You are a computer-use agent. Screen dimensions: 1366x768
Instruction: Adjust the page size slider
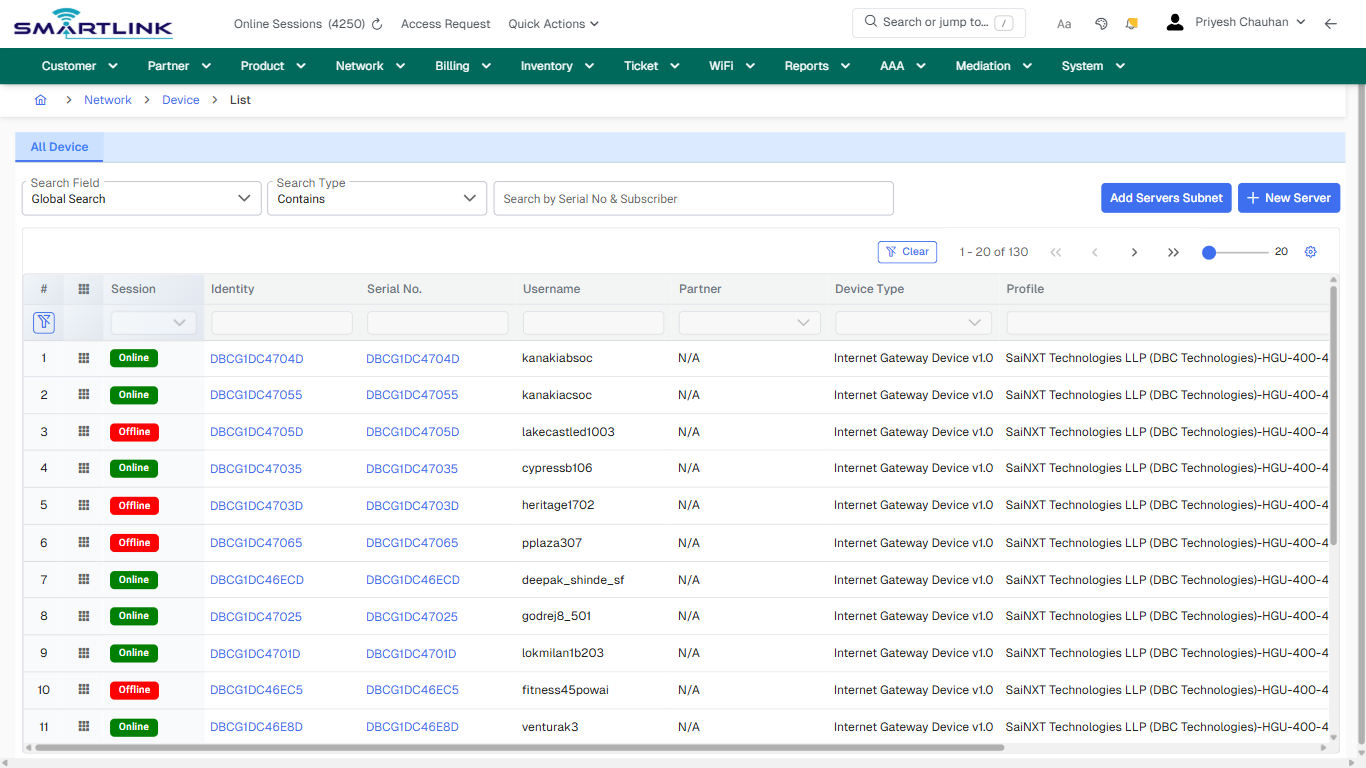point(1208,253)
